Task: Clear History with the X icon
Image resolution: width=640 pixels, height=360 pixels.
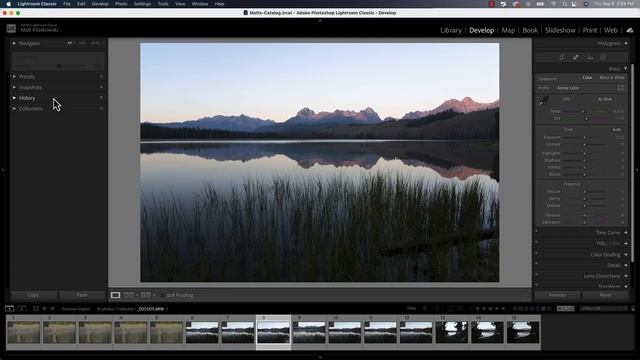Action: [101, 98]
